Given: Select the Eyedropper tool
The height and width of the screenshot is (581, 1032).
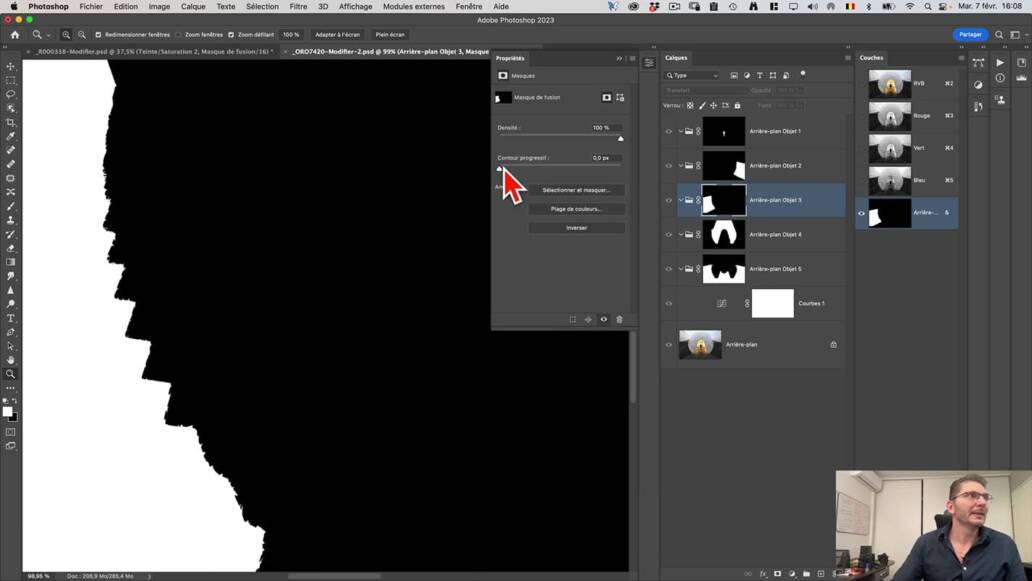Looking at the screenshot, I should click(x=11, y=136).
